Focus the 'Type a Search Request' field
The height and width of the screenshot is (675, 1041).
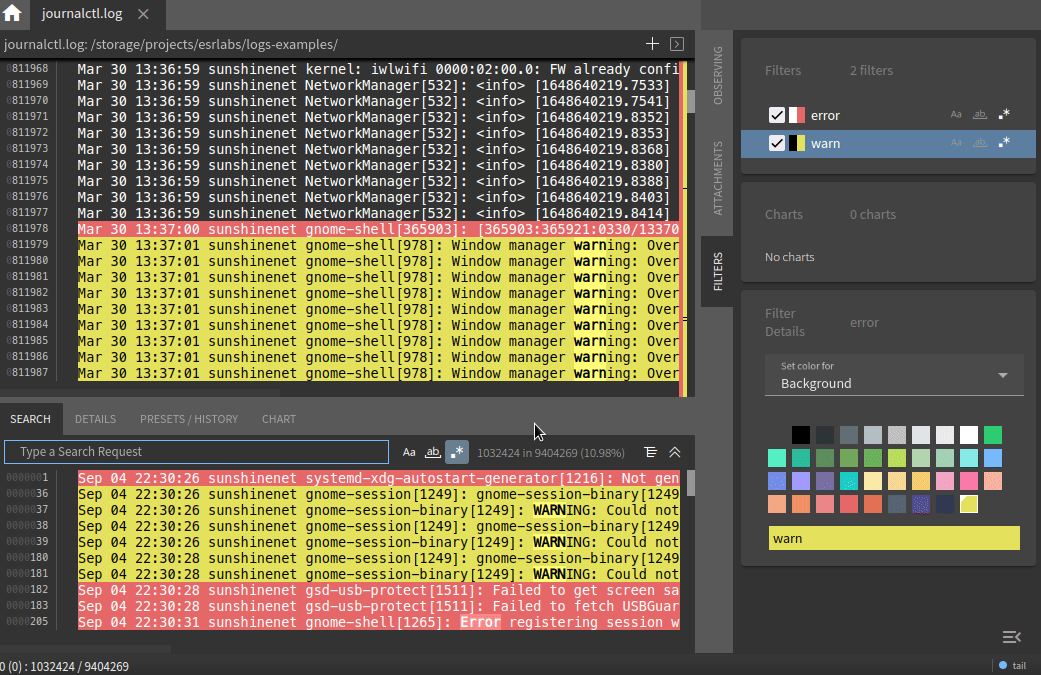pyautogui.click(x=197, y=452)
